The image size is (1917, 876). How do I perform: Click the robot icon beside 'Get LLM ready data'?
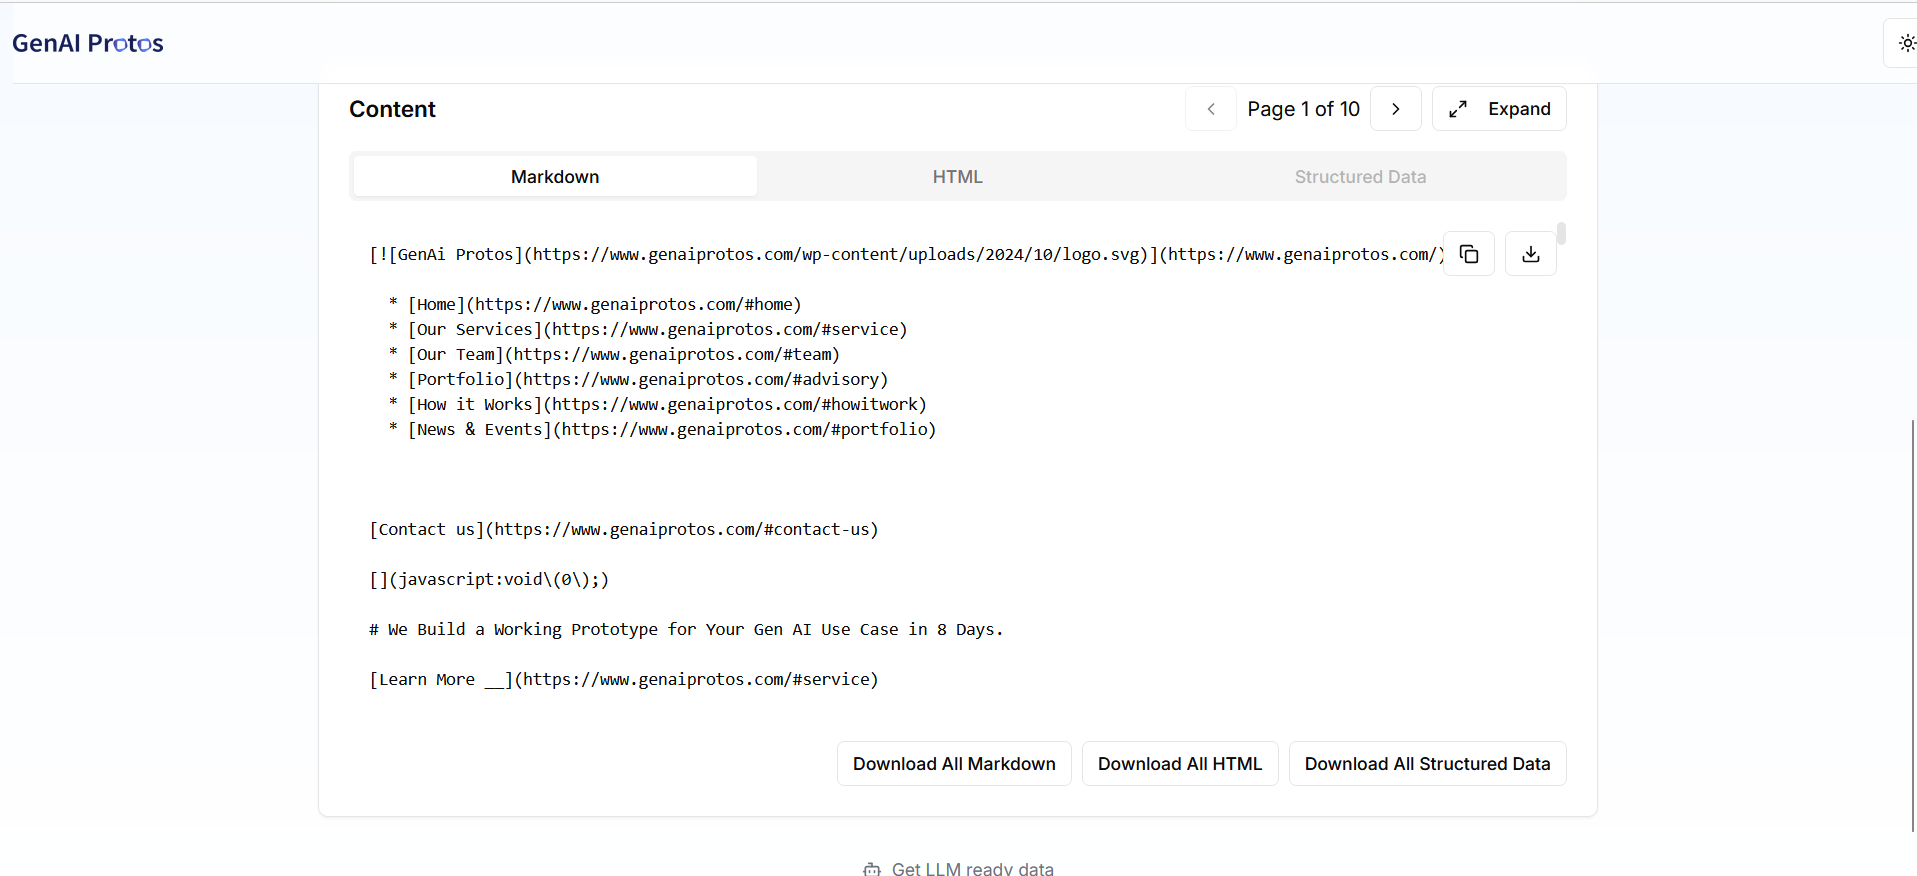point(872,869)
